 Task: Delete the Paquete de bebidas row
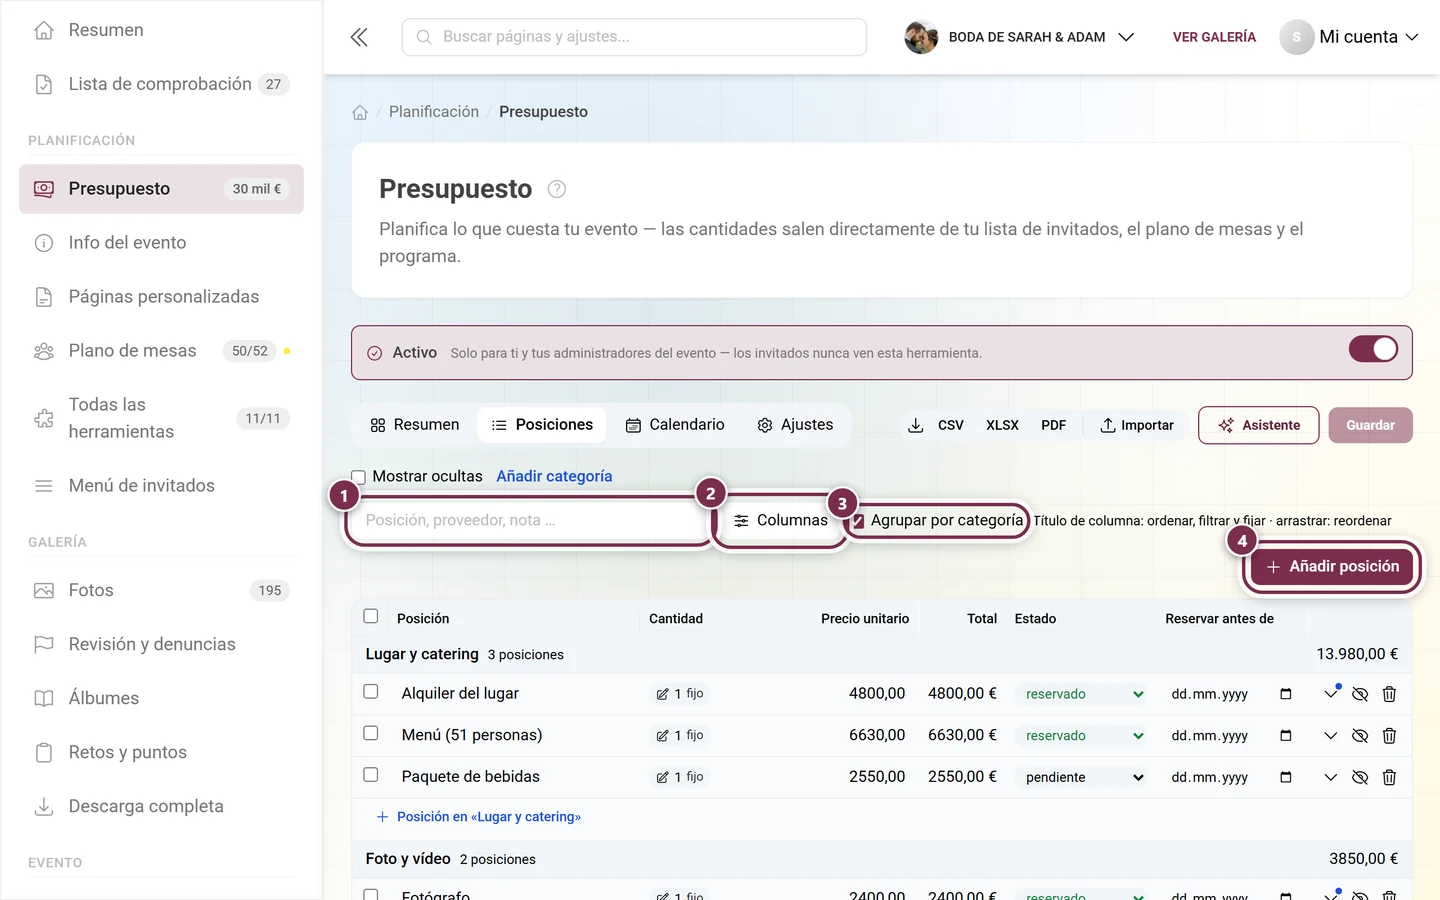[x=1389, y=777]
